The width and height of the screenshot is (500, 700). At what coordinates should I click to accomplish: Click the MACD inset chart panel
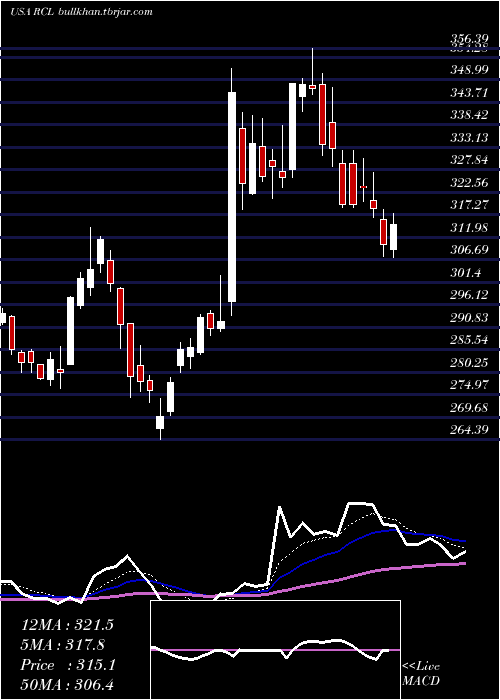tap(275, 650)
